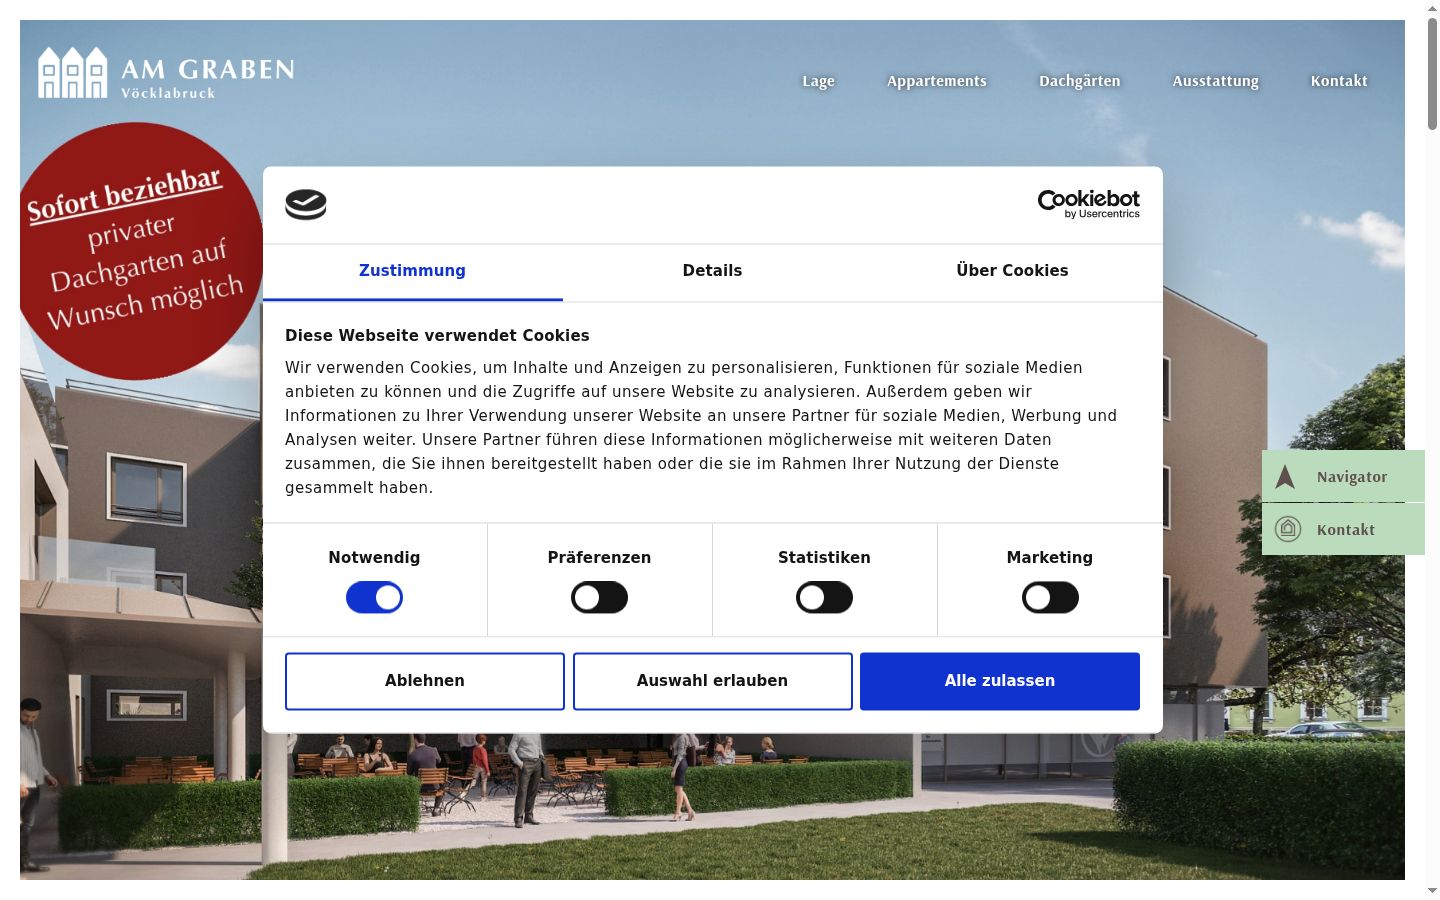
Task: Click the Auswahl erlauben button
Action: point(712,681)
